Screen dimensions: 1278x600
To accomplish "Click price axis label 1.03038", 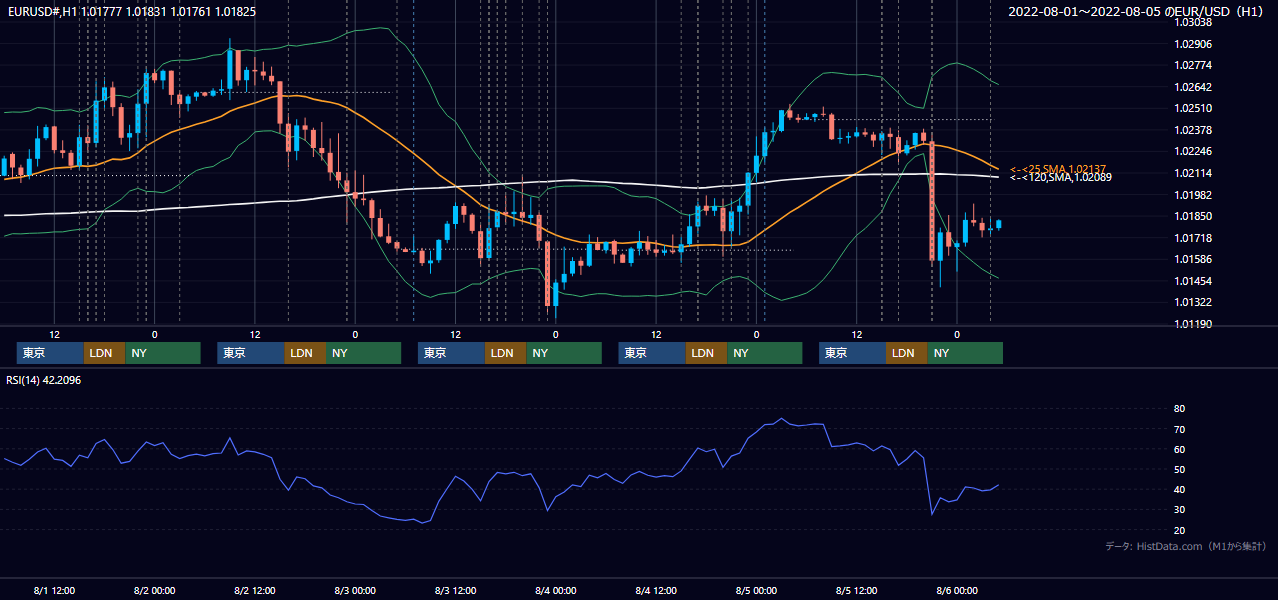I will point(1192,22).
